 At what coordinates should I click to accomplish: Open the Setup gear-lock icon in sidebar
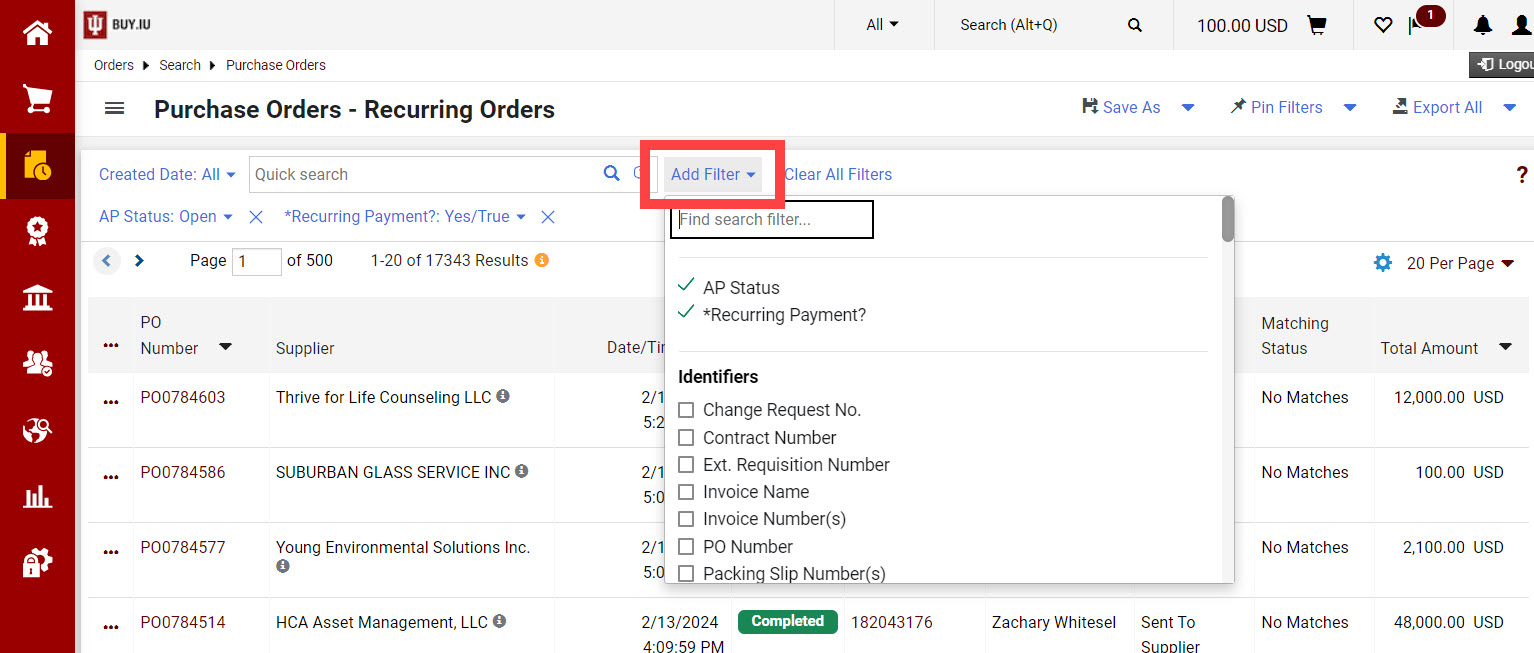pyautogui.click(x=37, y=563)
